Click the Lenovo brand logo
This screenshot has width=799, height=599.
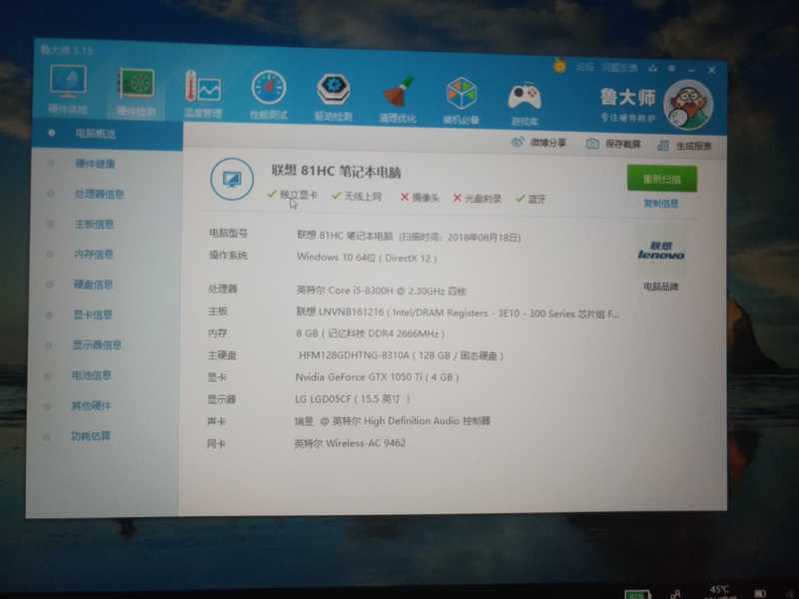coord(661,251)
